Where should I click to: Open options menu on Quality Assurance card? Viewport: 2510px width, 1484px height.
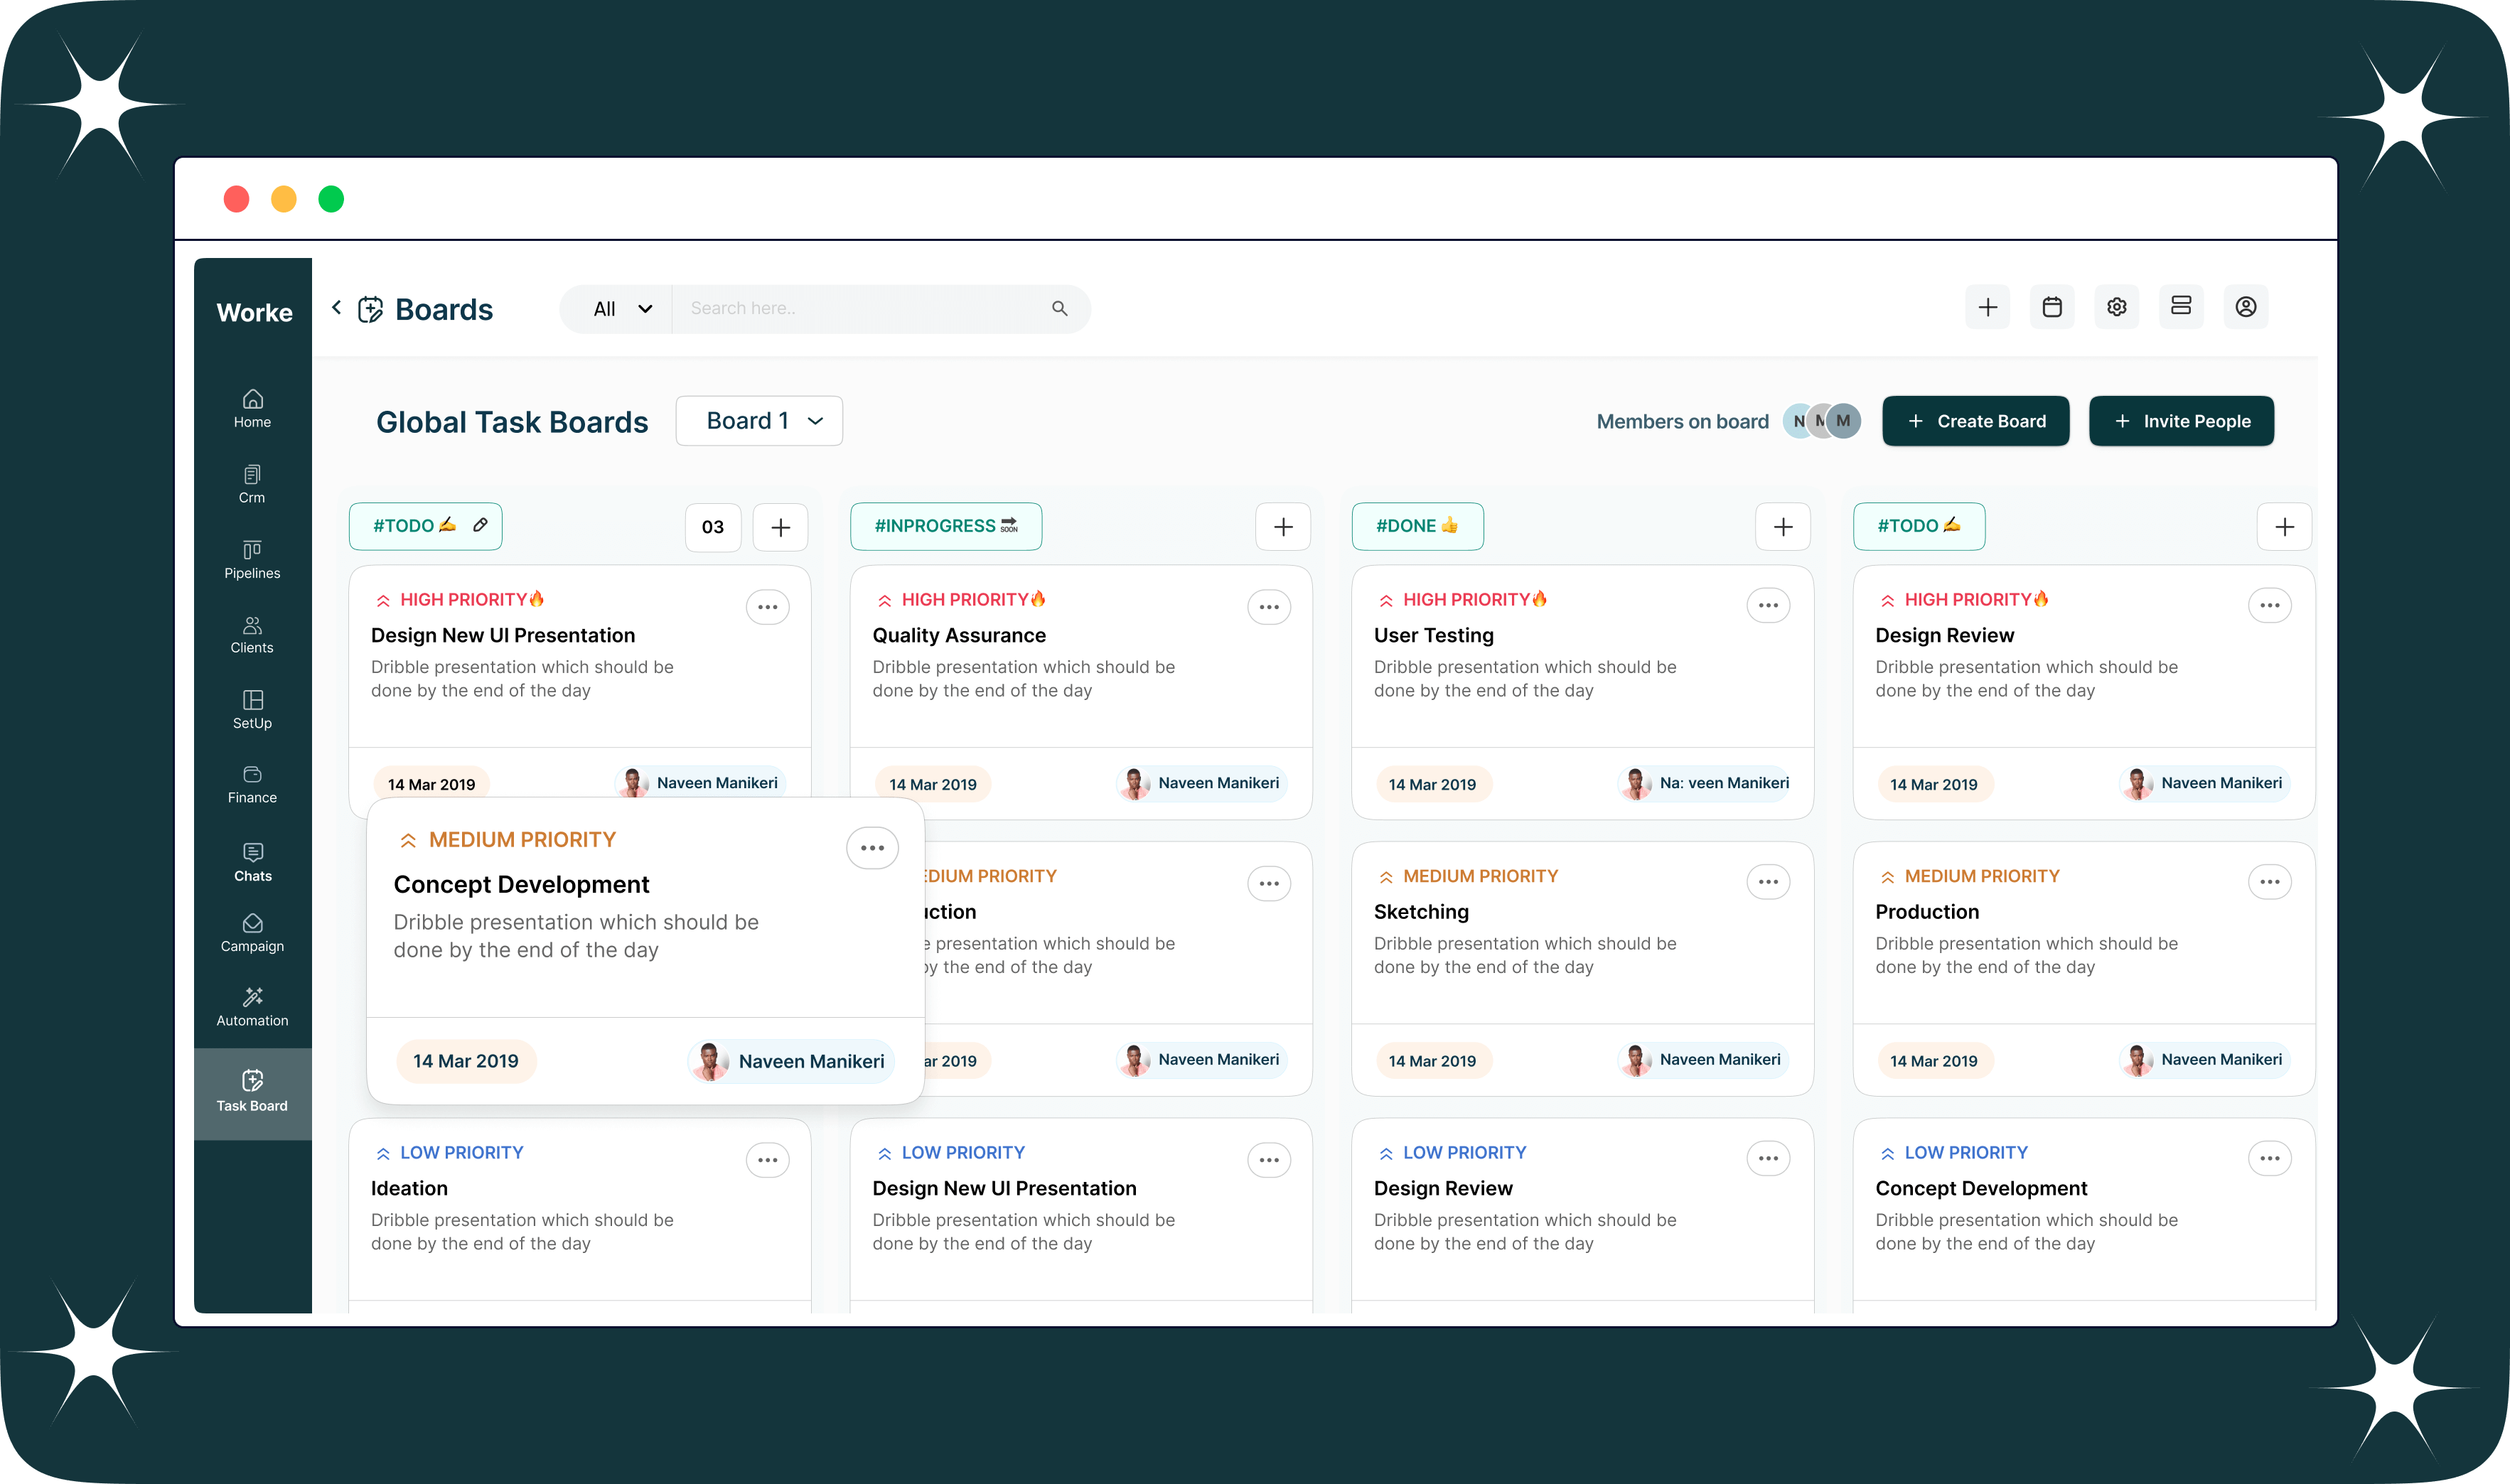1269,607
